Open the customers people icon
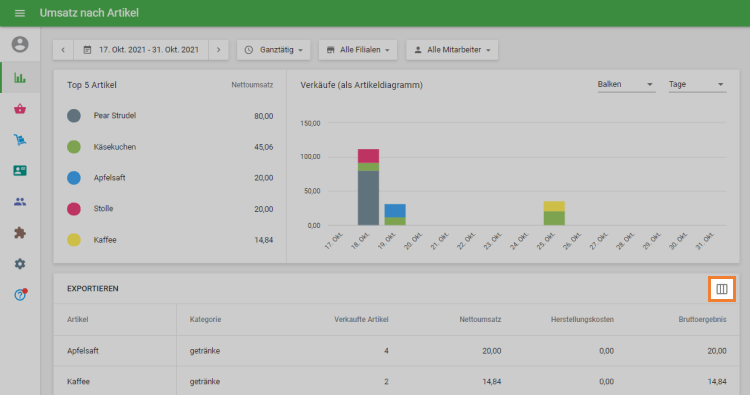750x395 pixels. click(x=20, y=202)
